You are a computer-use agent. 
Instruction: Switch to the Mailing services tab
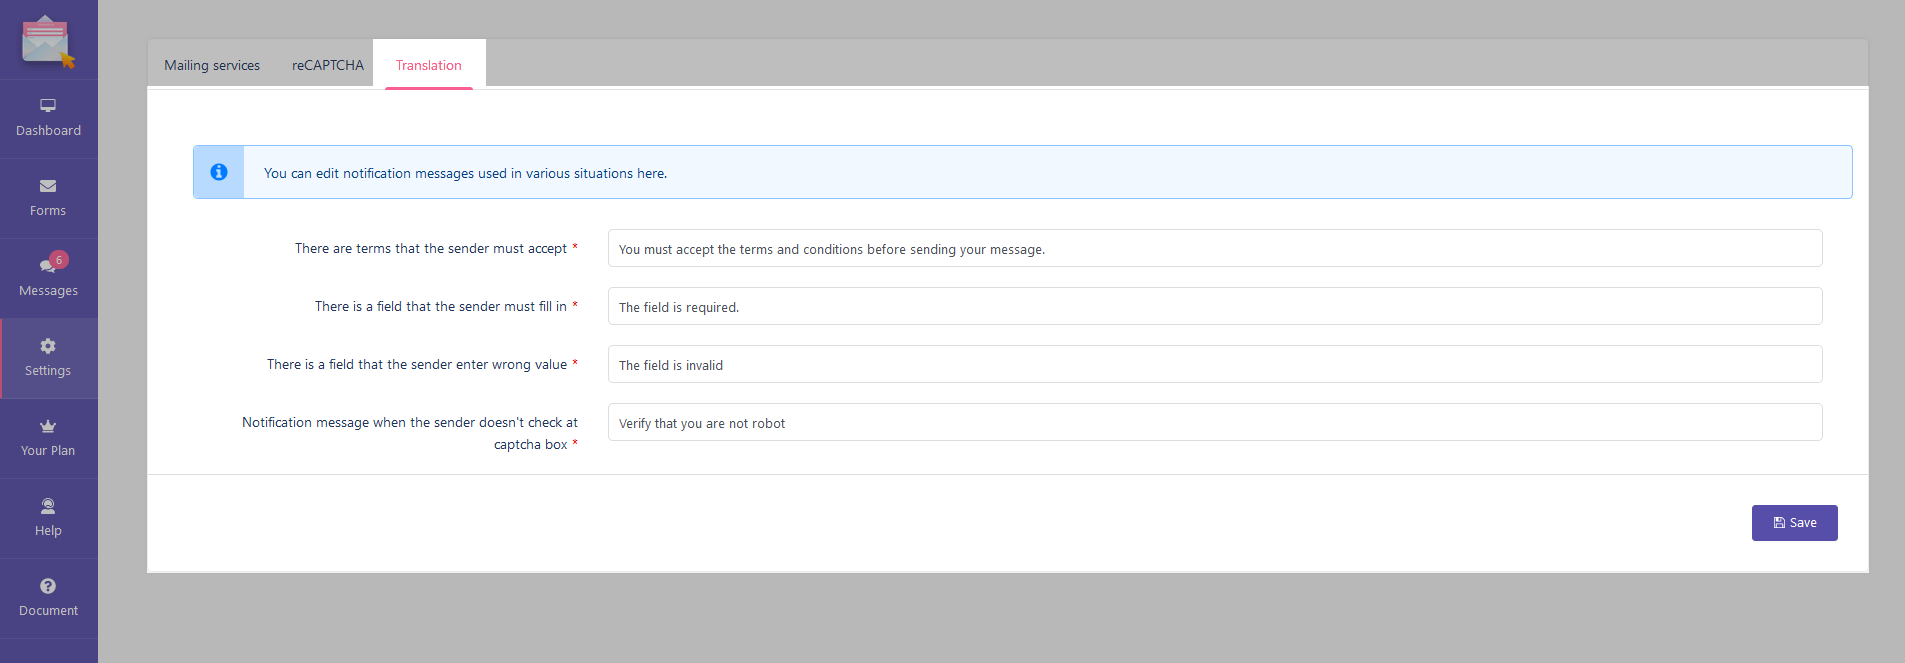pyautogui.click(x=212, y=65)
